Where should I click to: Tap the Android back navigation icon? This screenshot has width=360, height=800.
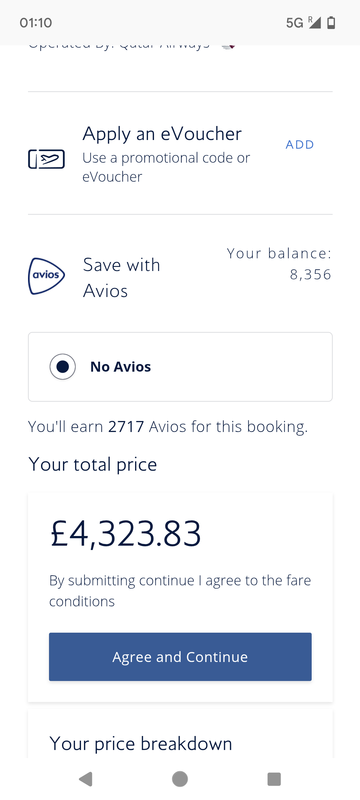click(x=86, y=779)
